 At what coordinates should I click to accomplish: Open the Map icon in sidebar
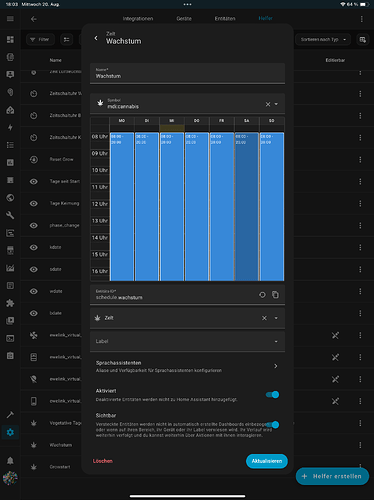pyautogui.click(x=10, y=92)
